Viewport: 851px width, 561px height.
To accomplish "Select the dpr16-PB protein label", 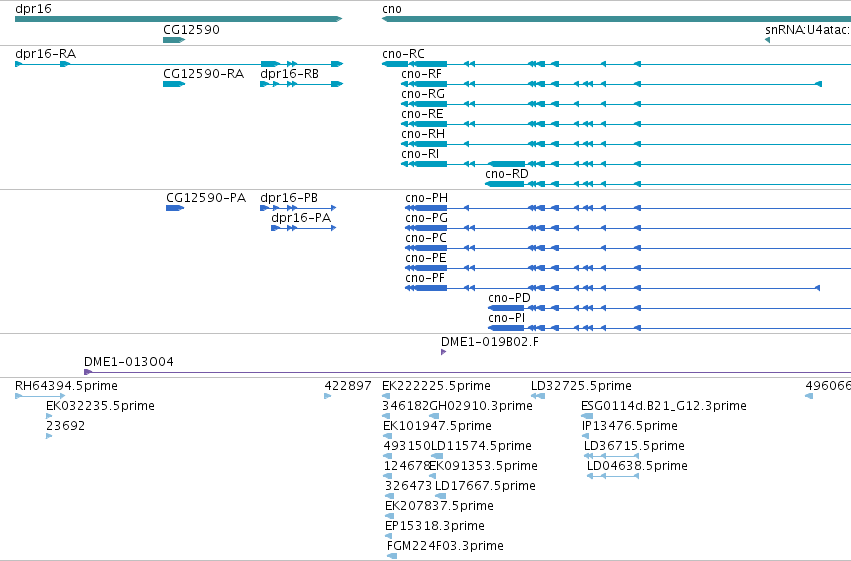I will 289,198.
